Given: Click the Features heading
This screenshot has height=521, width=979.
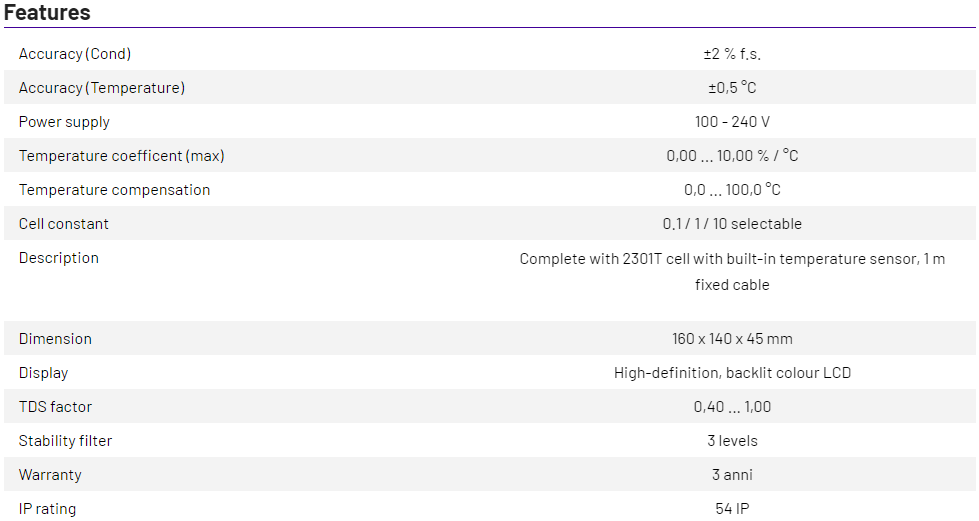Looking at the screenshot, I should [47, 13].
